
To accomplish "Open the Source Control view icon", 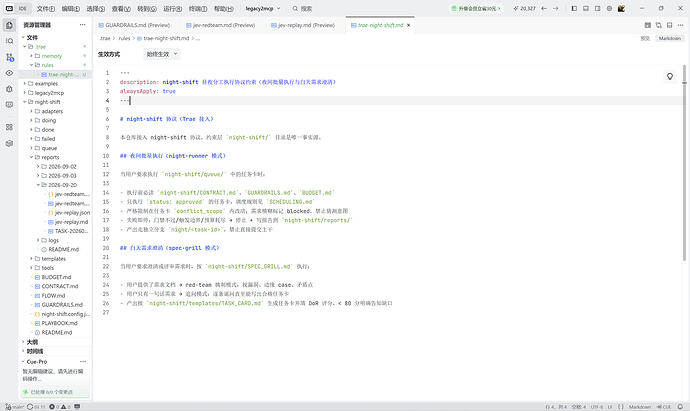I will coord(9,57).
